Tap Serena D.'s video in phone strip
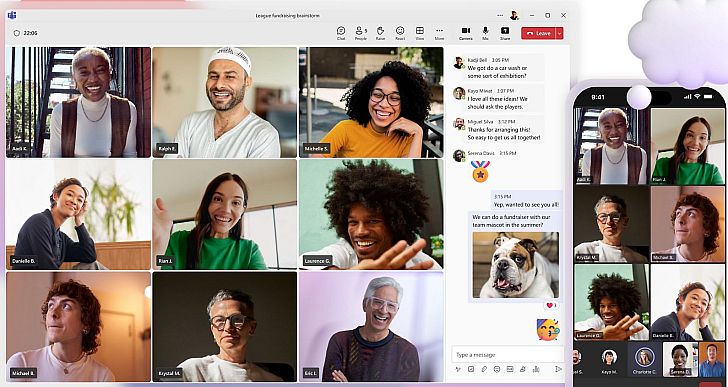The image size is (728, 387). [x=680, y=360]
